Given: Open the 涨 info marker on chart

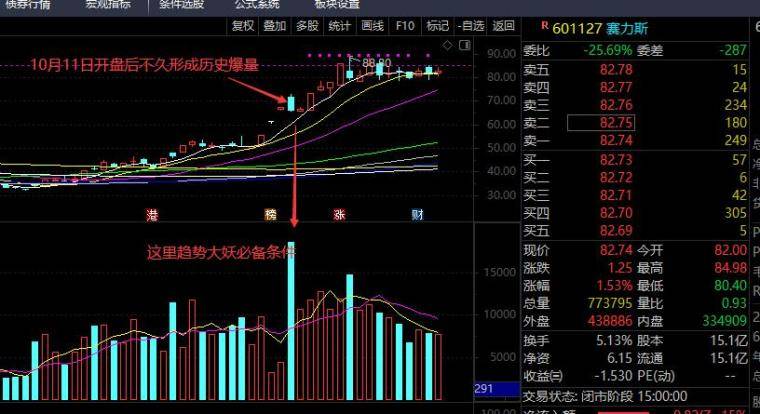Looking at the screenshot, I should [x=339, y=215].
